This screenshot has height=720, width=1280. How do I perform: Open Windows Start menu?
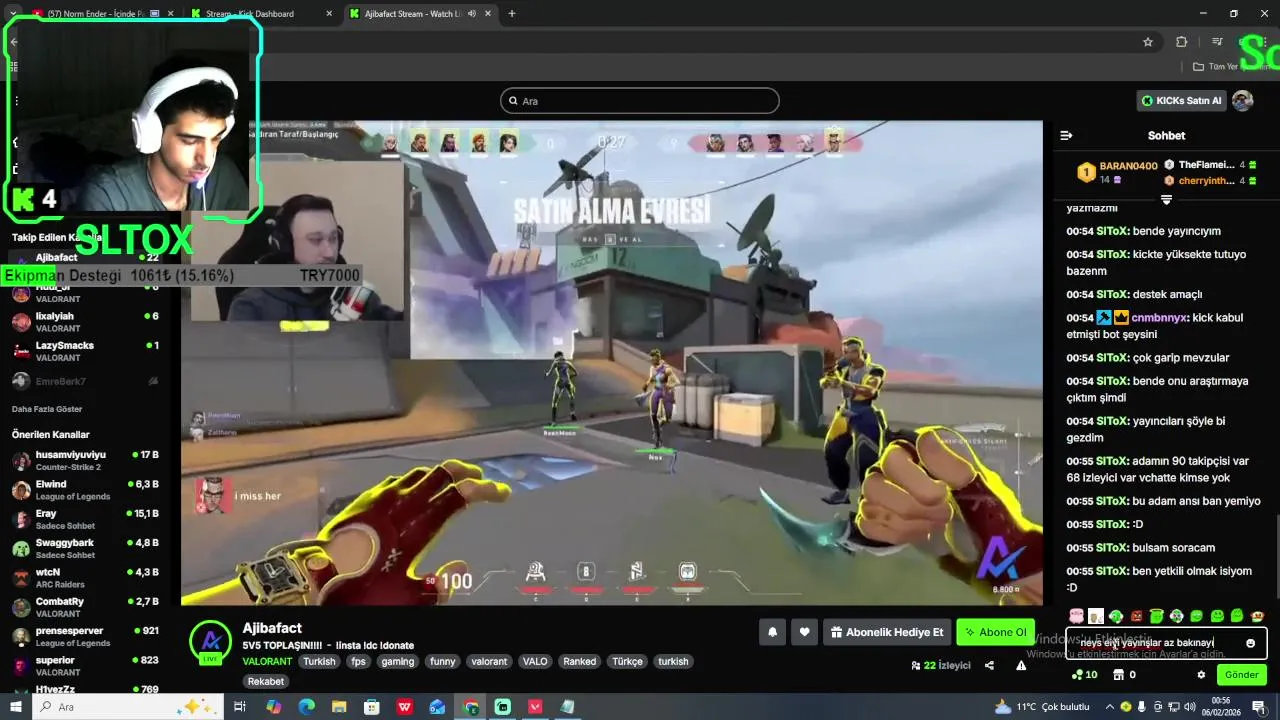click(x=16, y=707)
